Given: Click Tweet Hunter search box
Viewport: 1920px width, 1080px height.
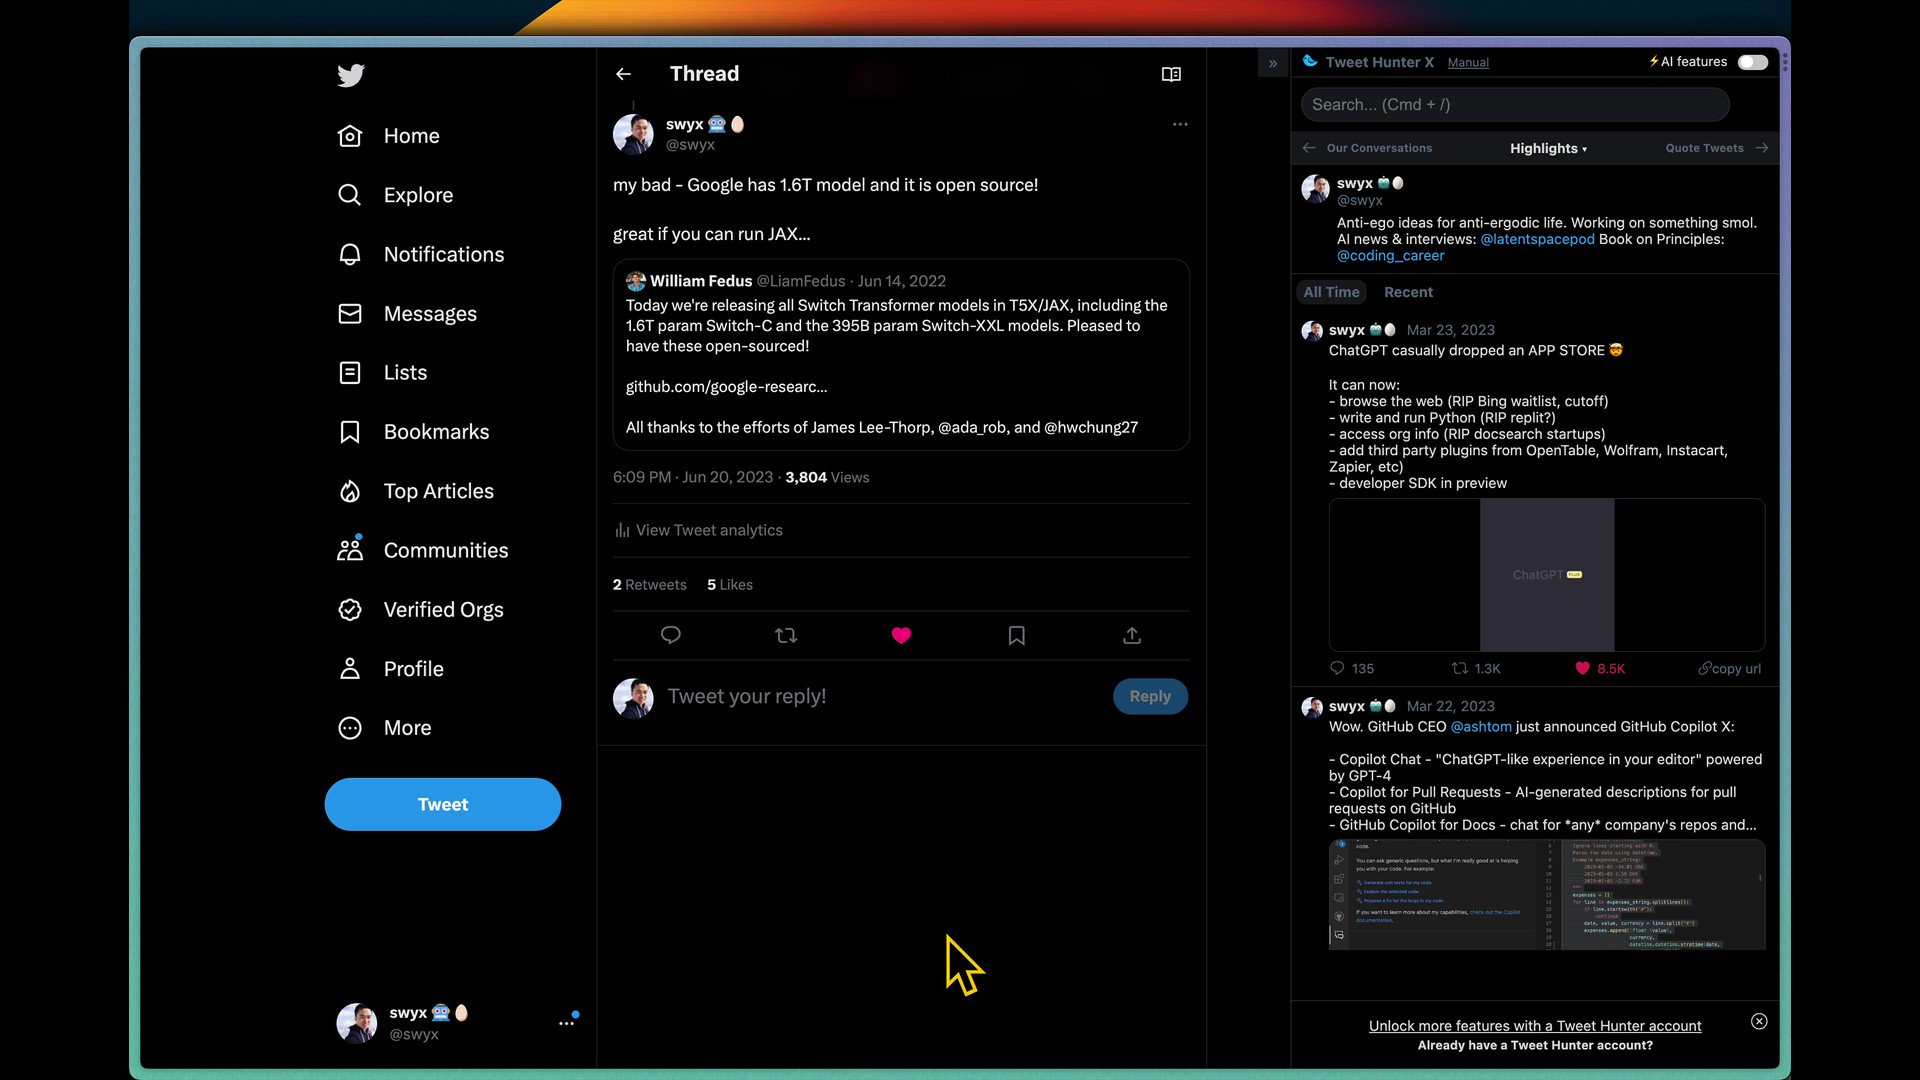Looking at the screenshot, I should 1515,105.
